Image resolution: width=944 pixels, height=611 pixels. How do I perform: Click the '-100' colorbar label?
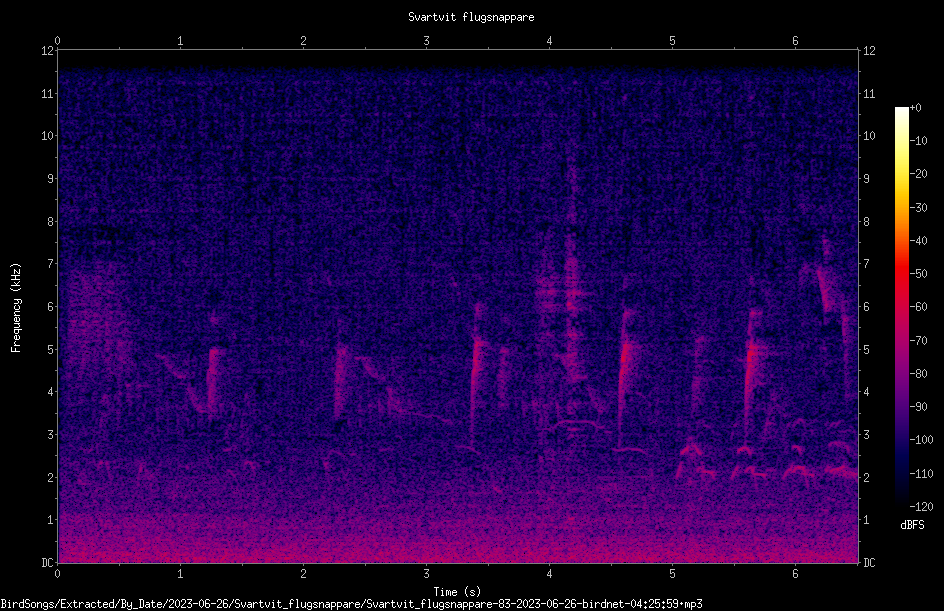[921, 440]
